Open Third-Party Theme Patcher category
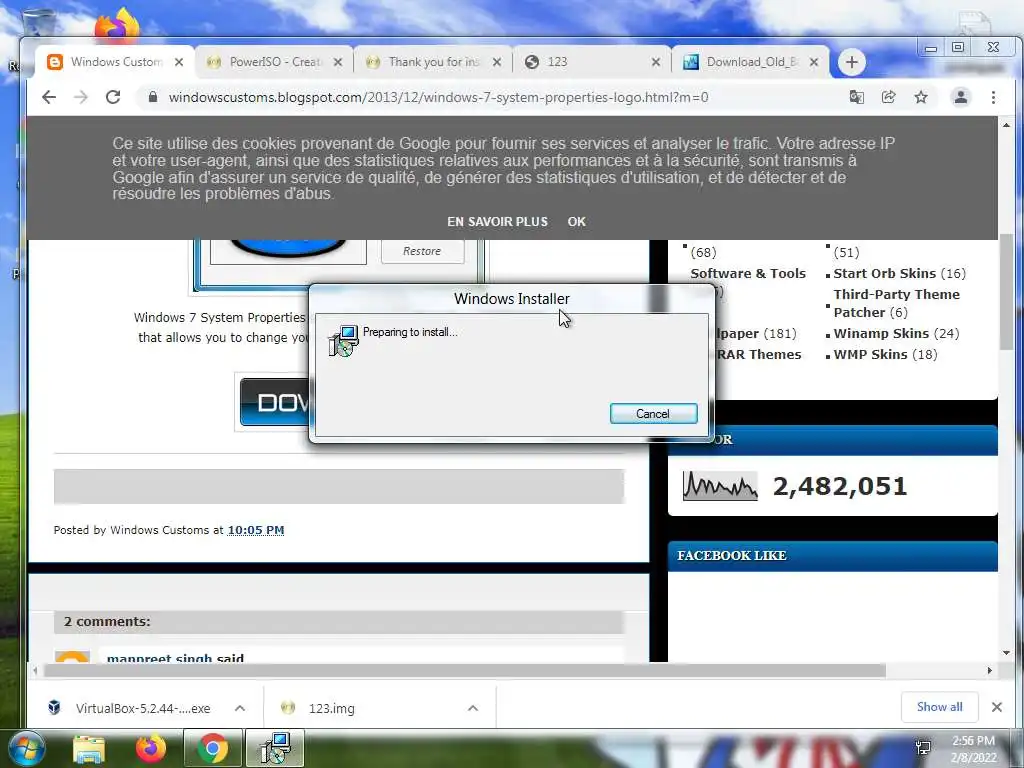Image resolution: width=1024 pixels, height=768 pixels. [x=896, y=303]
